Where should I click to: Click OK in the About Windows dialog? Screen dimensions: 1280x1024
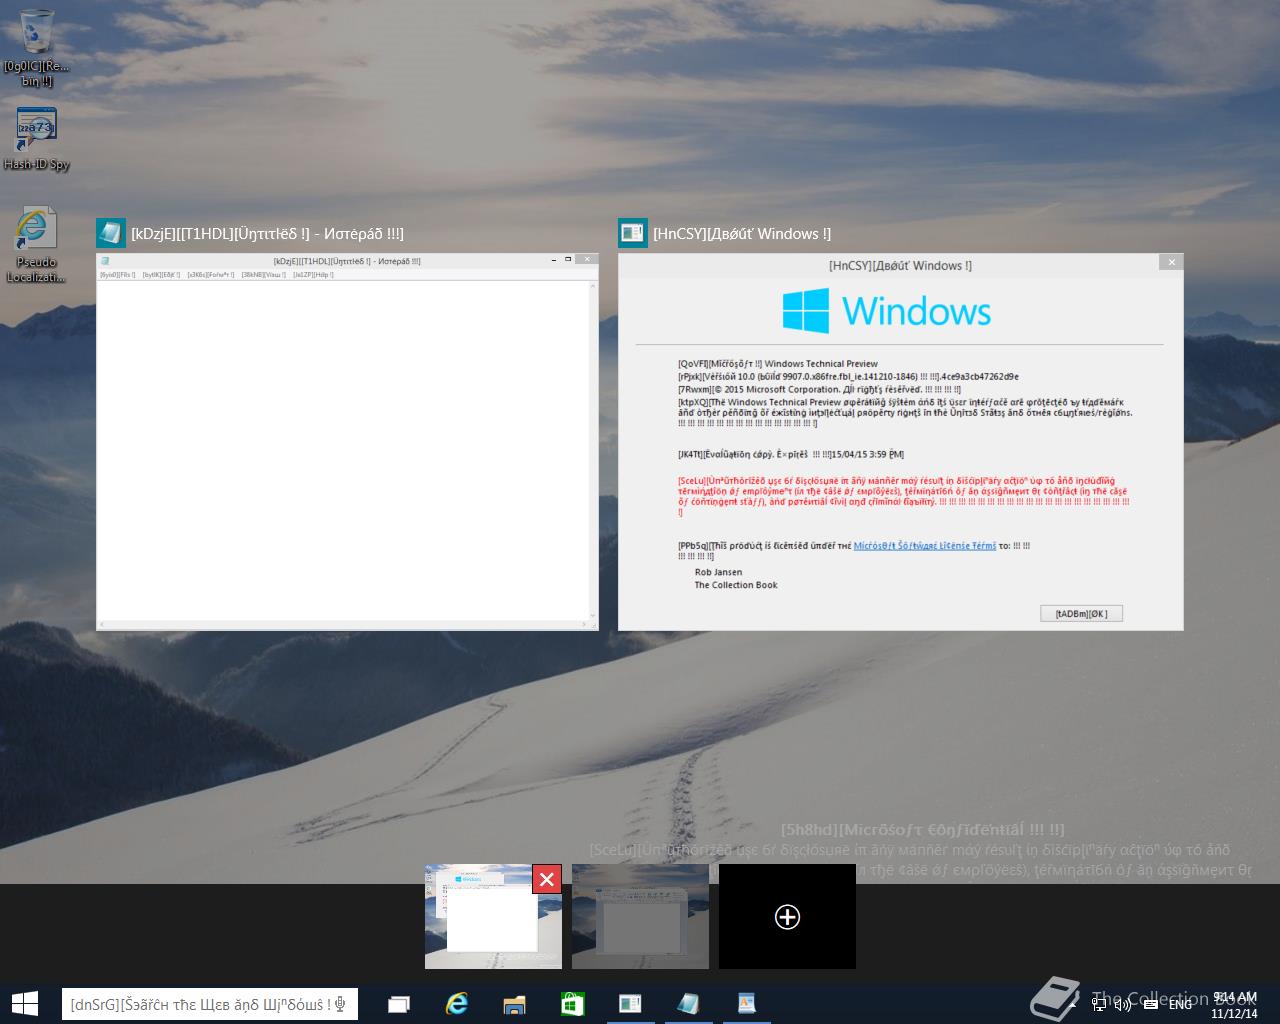coord(1081,613)
